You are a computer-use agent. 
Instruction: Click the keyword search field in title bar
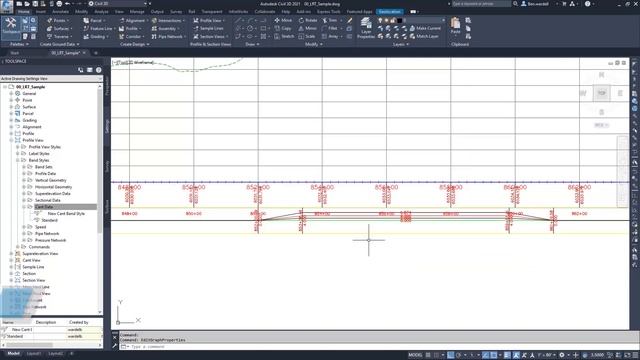pos(481,4)
